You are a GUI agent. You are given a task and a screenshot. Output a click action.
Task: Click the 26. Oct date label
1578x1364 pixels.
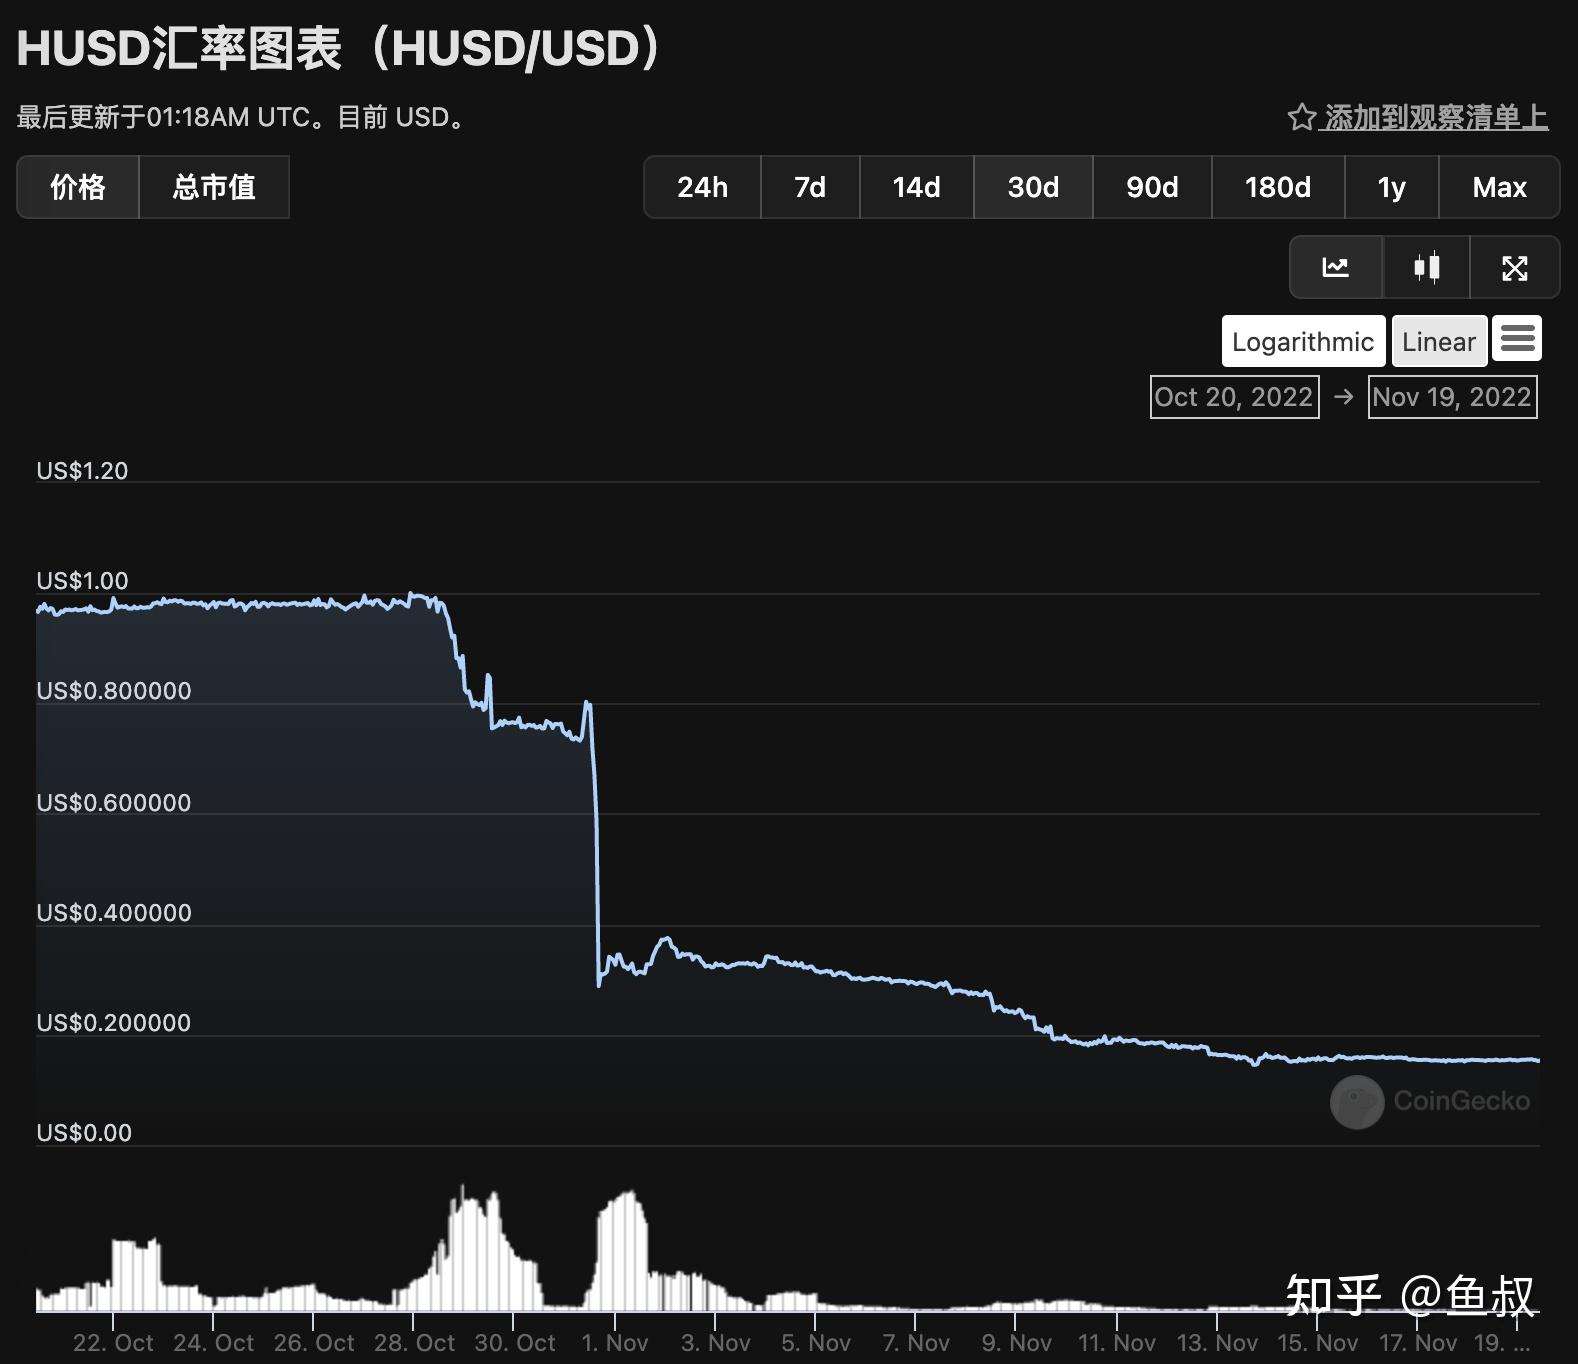[x=314, y=1343]
